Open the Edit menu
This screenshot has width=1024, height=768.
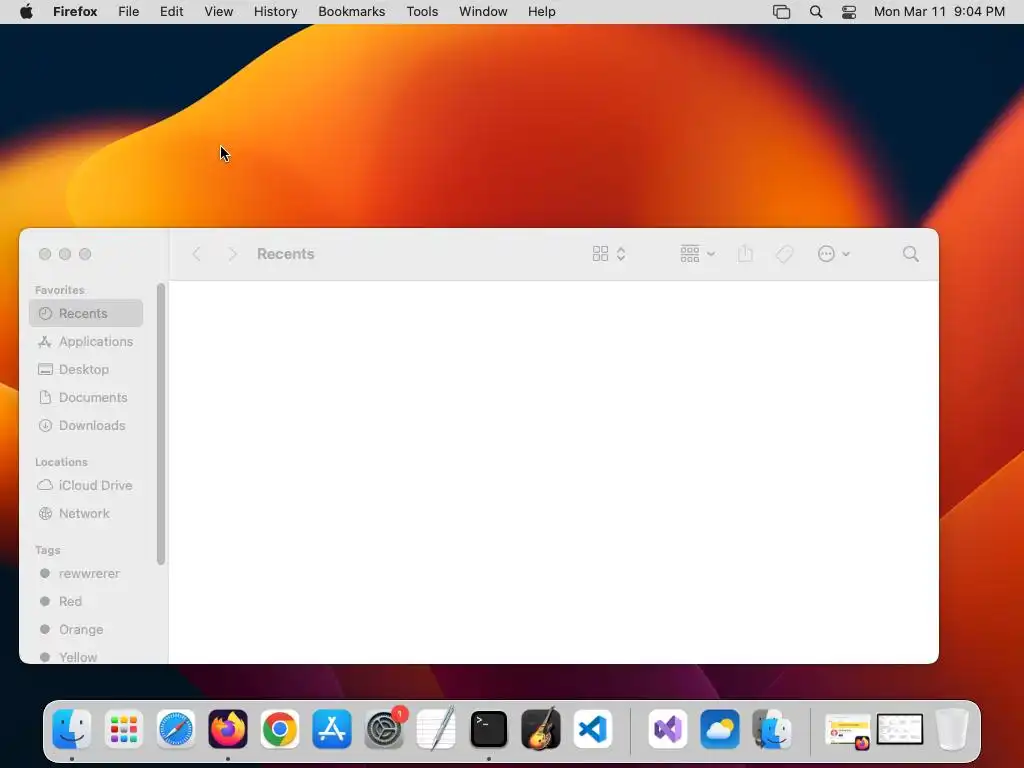(171, 12)
